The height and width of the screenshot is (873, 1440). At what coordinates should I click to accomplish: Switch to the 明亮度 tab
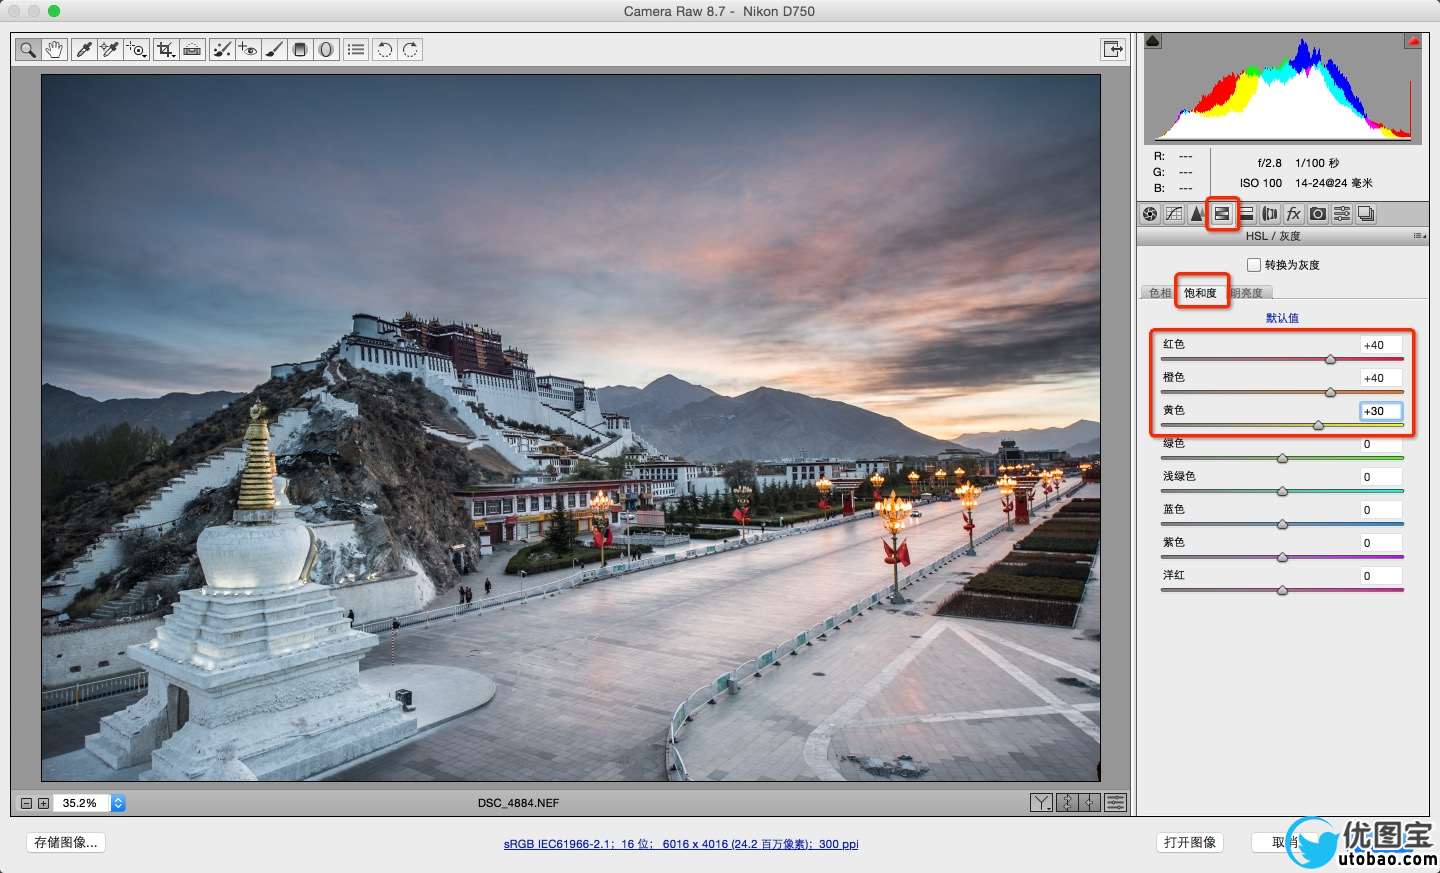point(1248,293)
